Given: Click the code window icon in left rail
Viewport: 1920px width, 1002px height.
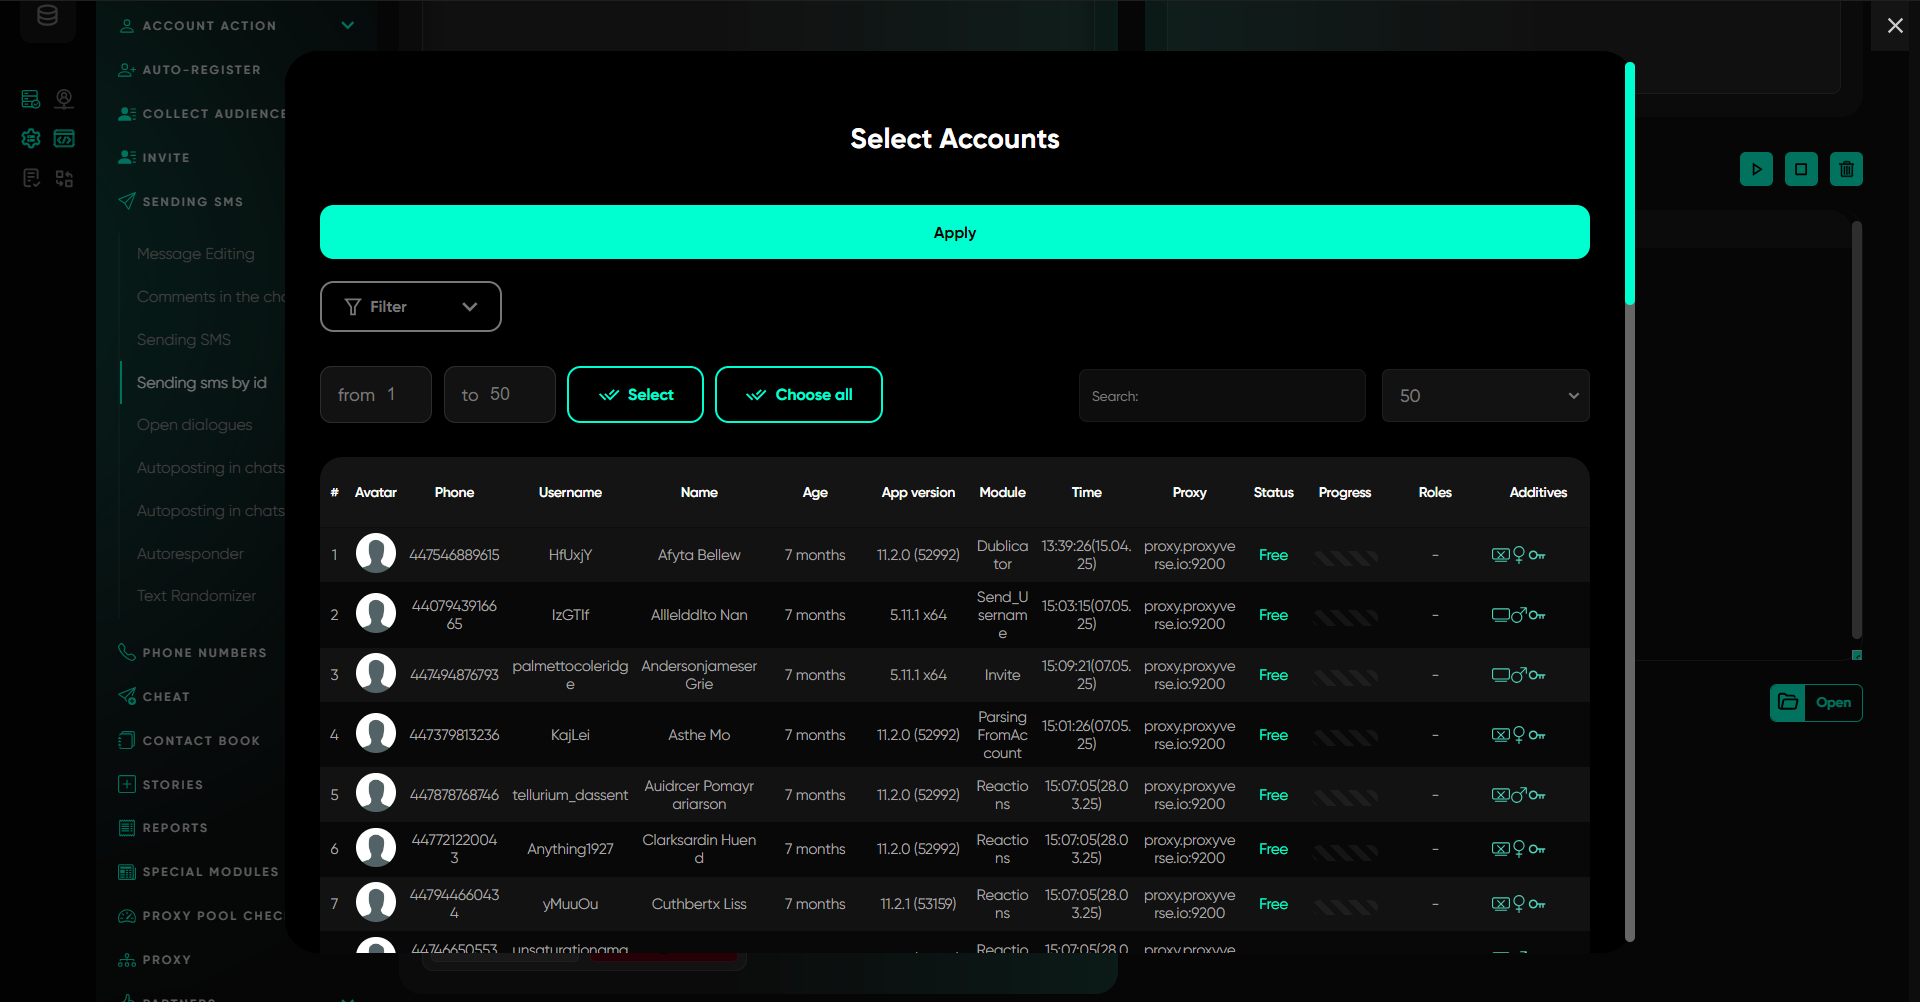Looking at the screenshot, I should tap(64, 138).
